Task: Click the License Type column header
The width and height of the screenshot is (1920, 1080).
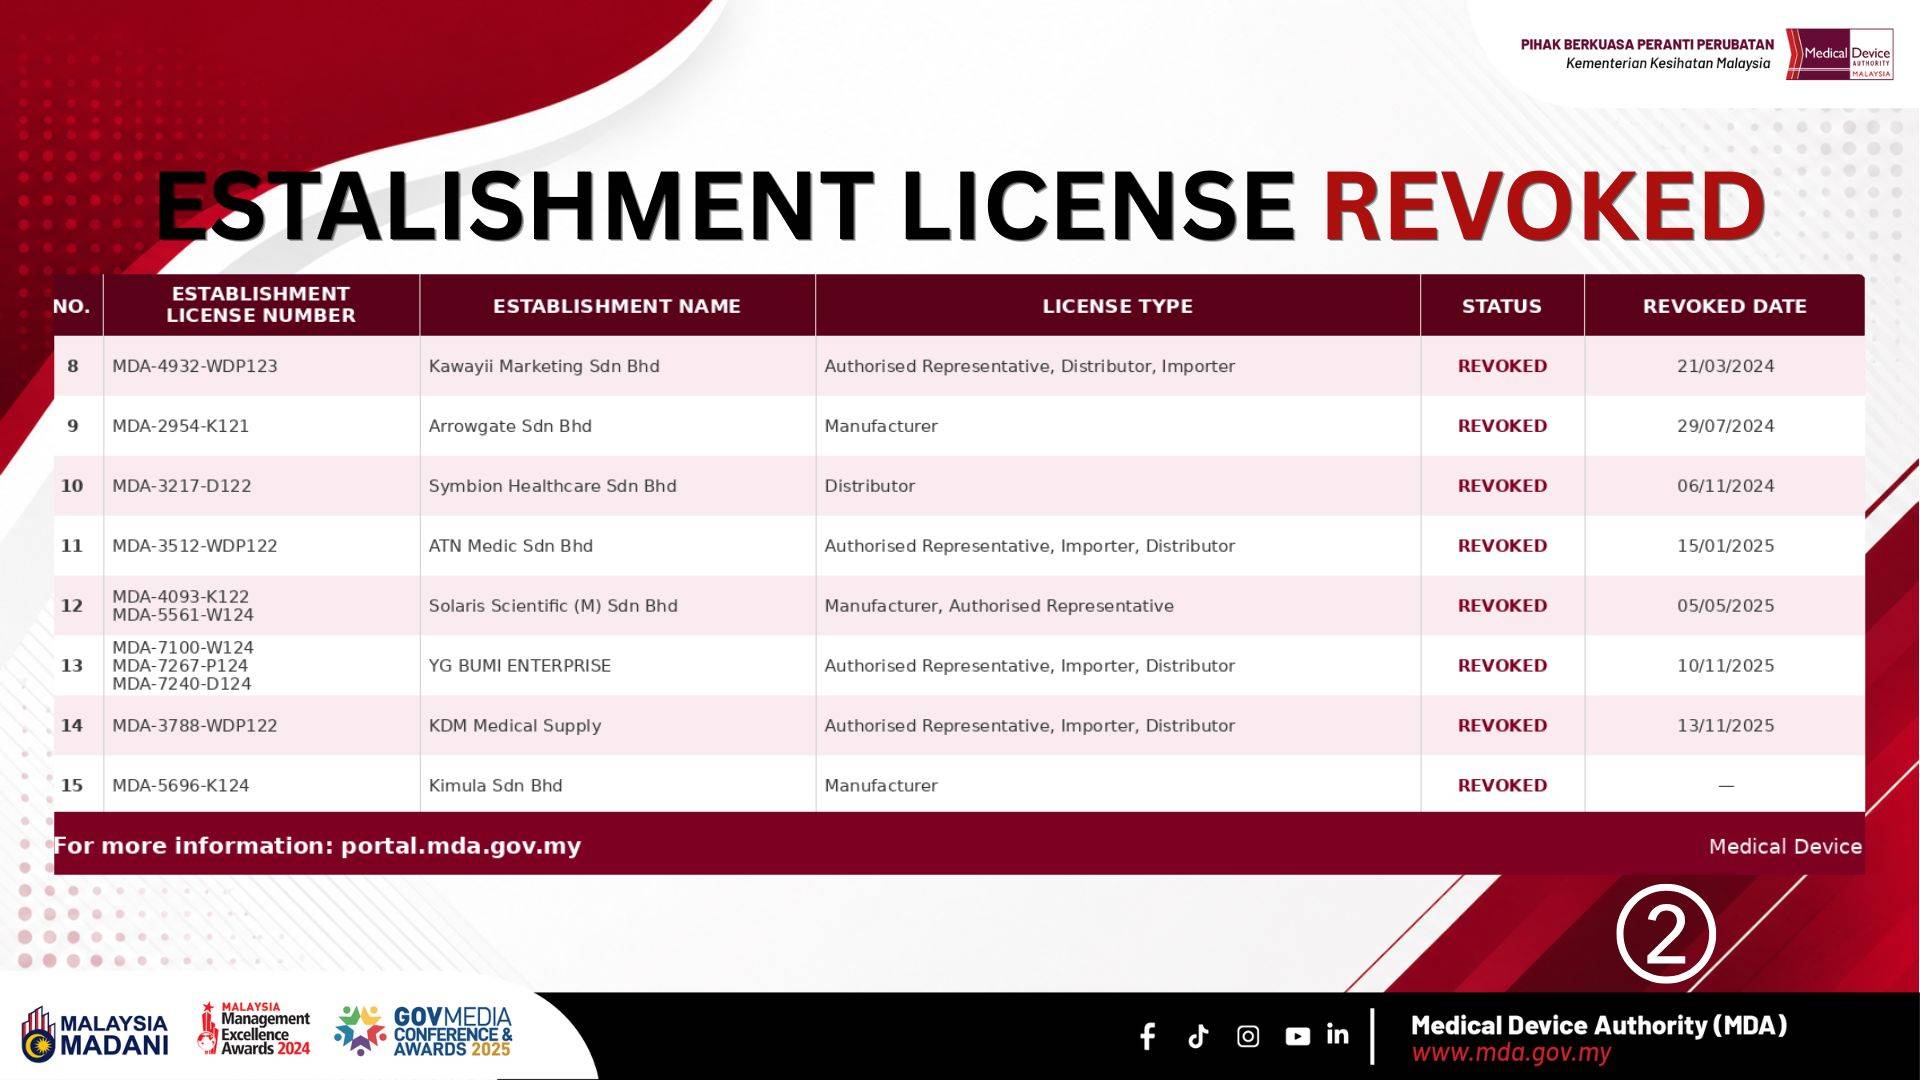Action: tap(1118, 306)
